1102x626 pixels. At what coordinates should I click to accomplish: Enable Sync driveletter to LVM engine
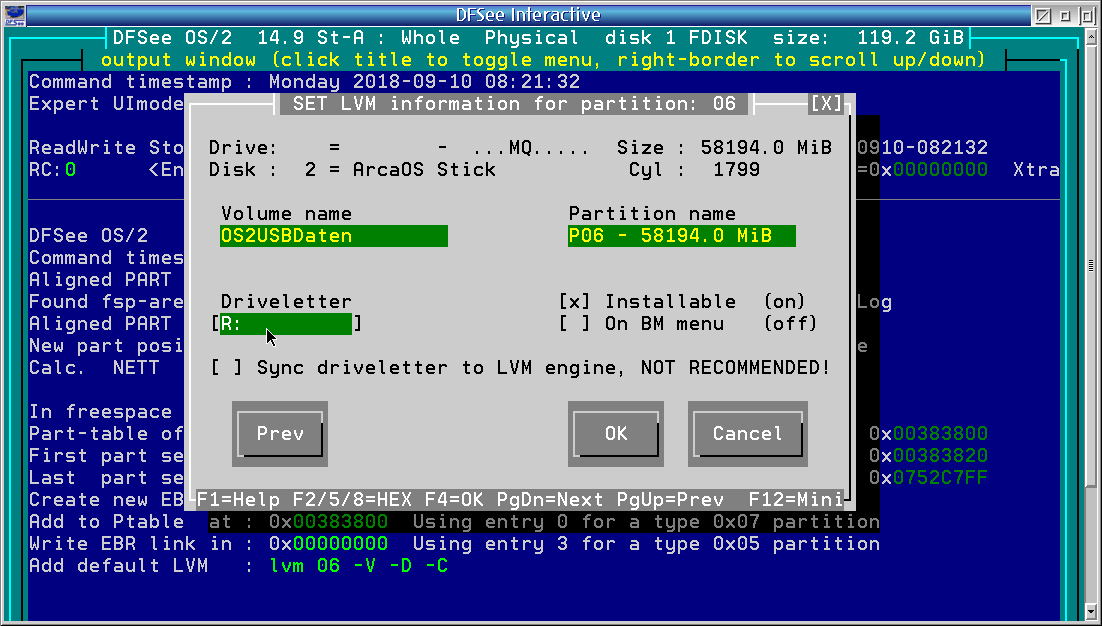point(226,367)
